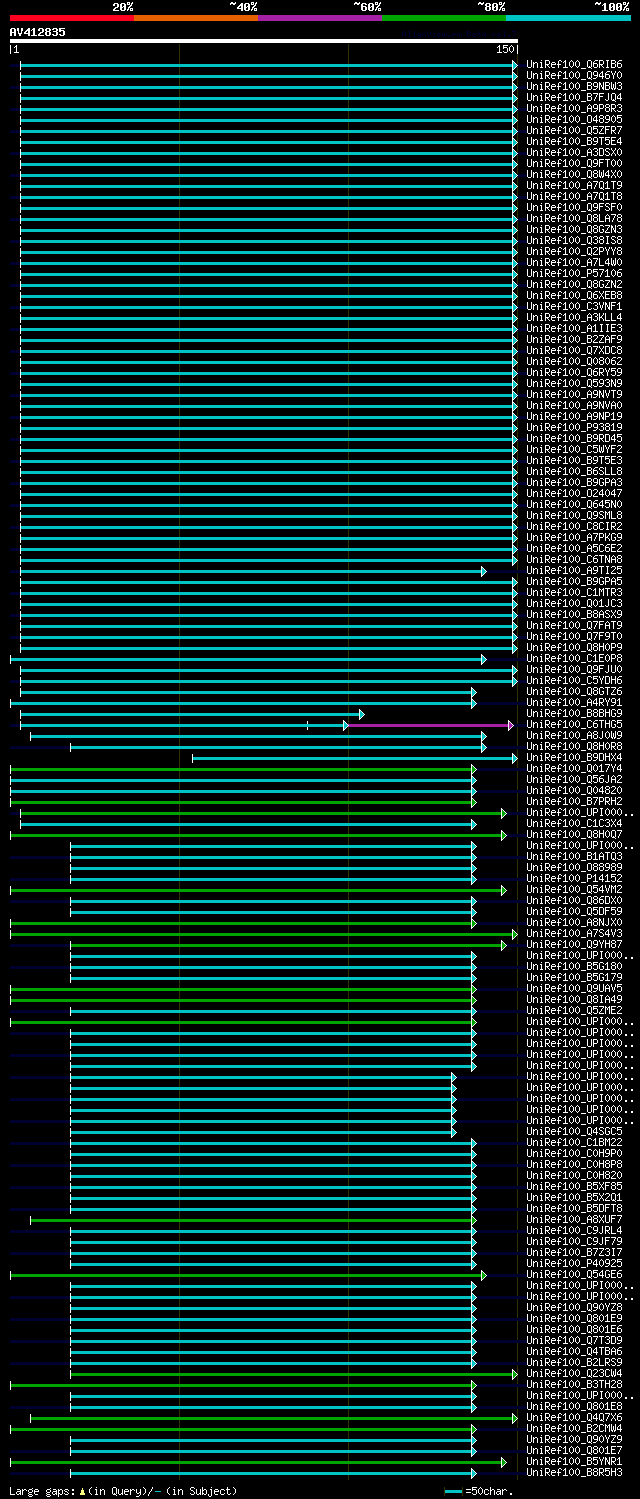Open hit UniRef100_Q593N9
This screenshot has height=1499, width=640.
pos(574,383)
